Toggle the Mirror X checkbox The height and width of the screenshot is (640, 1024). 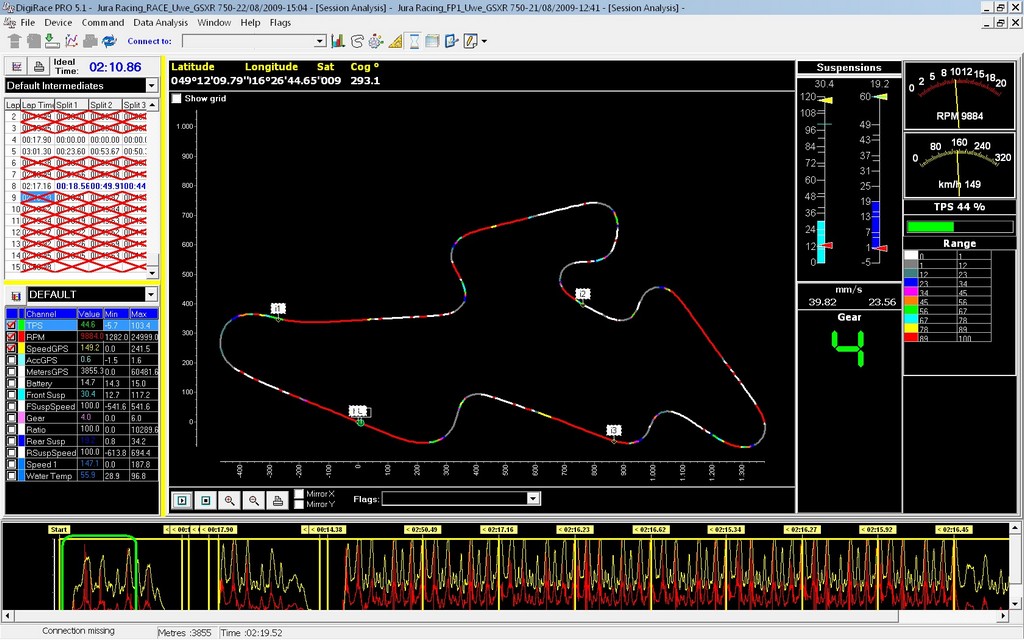pos(300,494)
